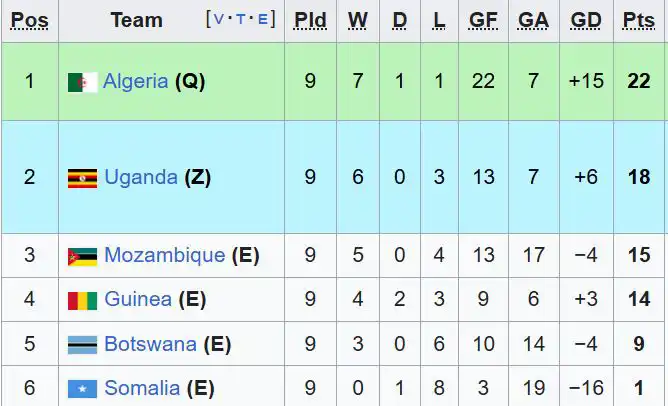Open the Guinea team link
The image size is (668, 406).
coord(137,300)
